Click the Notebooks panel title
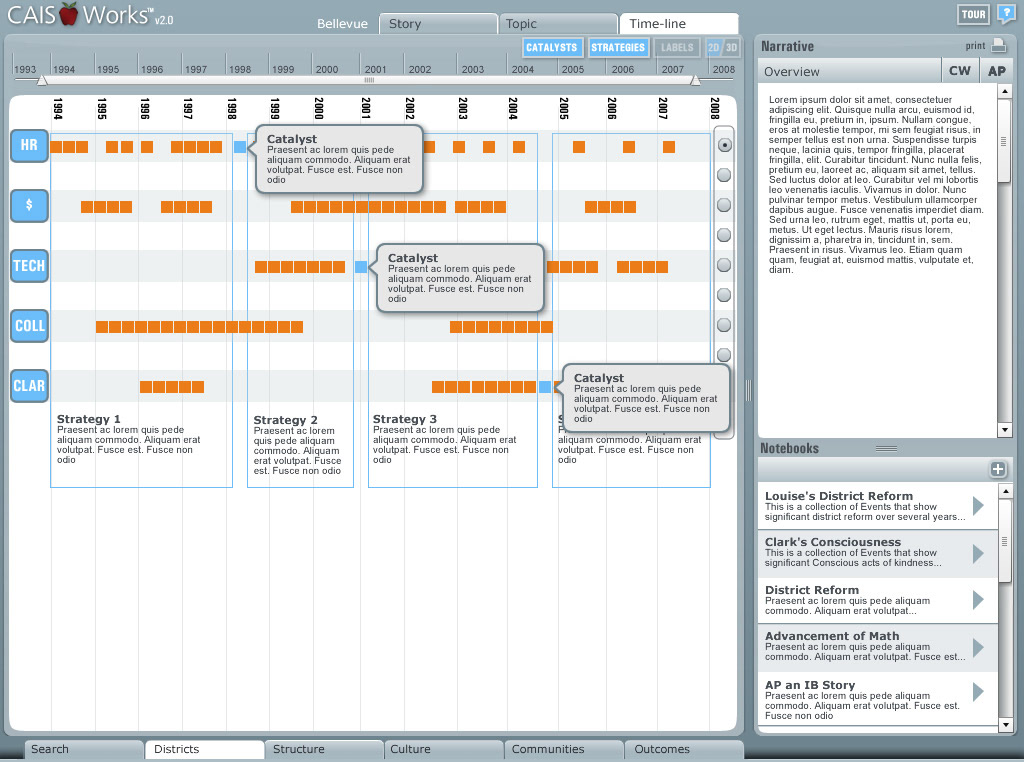 789,449
